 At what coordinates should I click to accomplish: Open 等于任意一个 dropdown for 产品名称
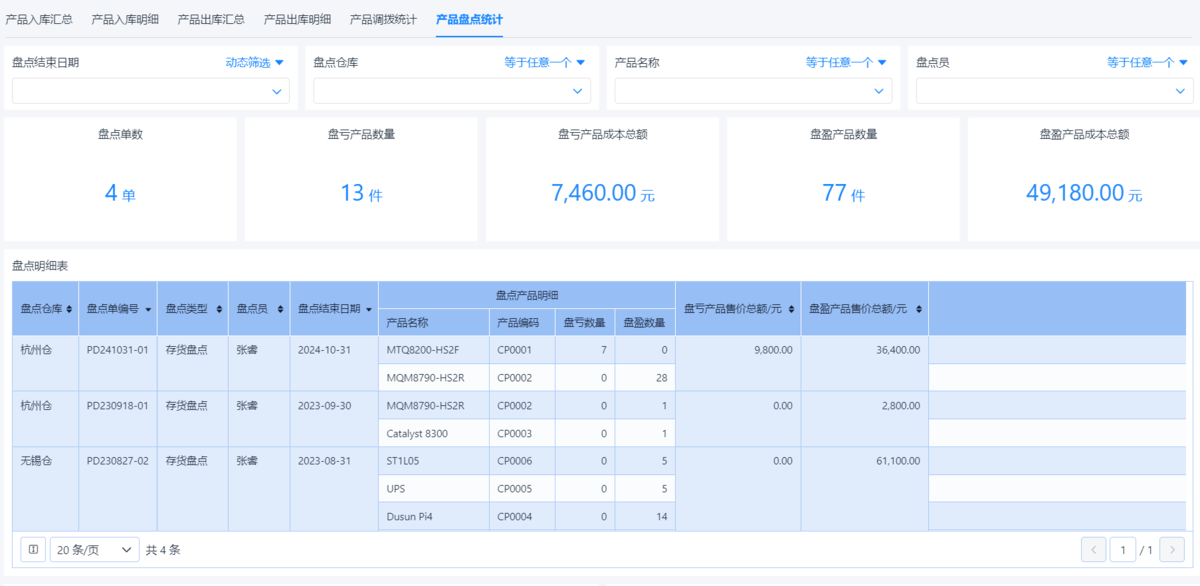(x=846, y=62)
